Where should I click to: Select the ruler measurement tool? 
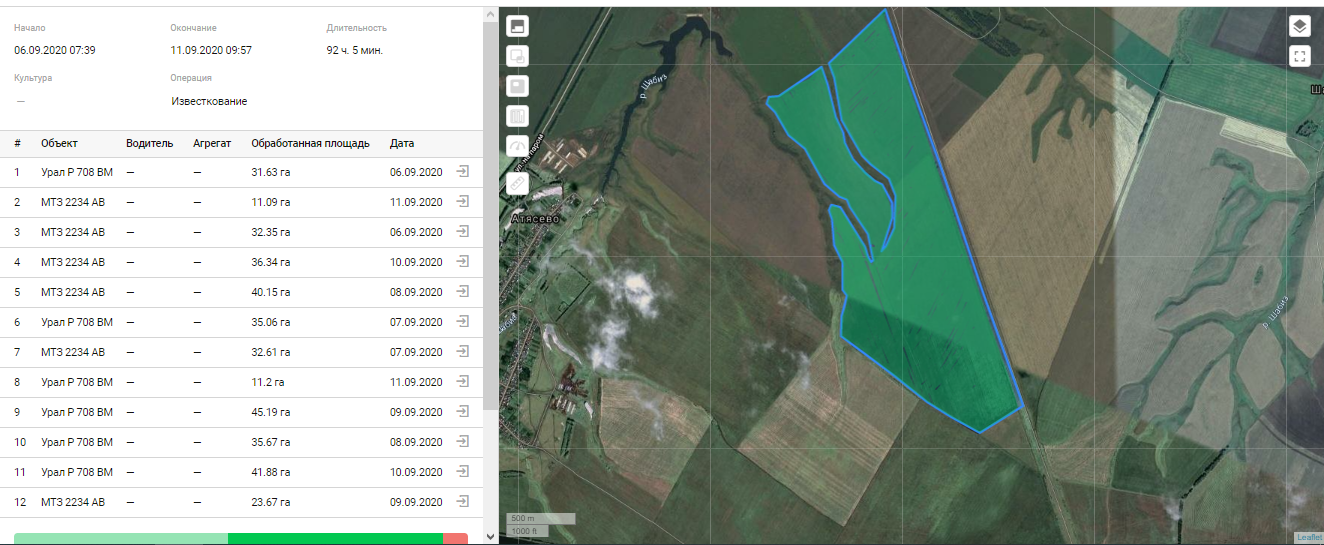(x=517, y=182)
